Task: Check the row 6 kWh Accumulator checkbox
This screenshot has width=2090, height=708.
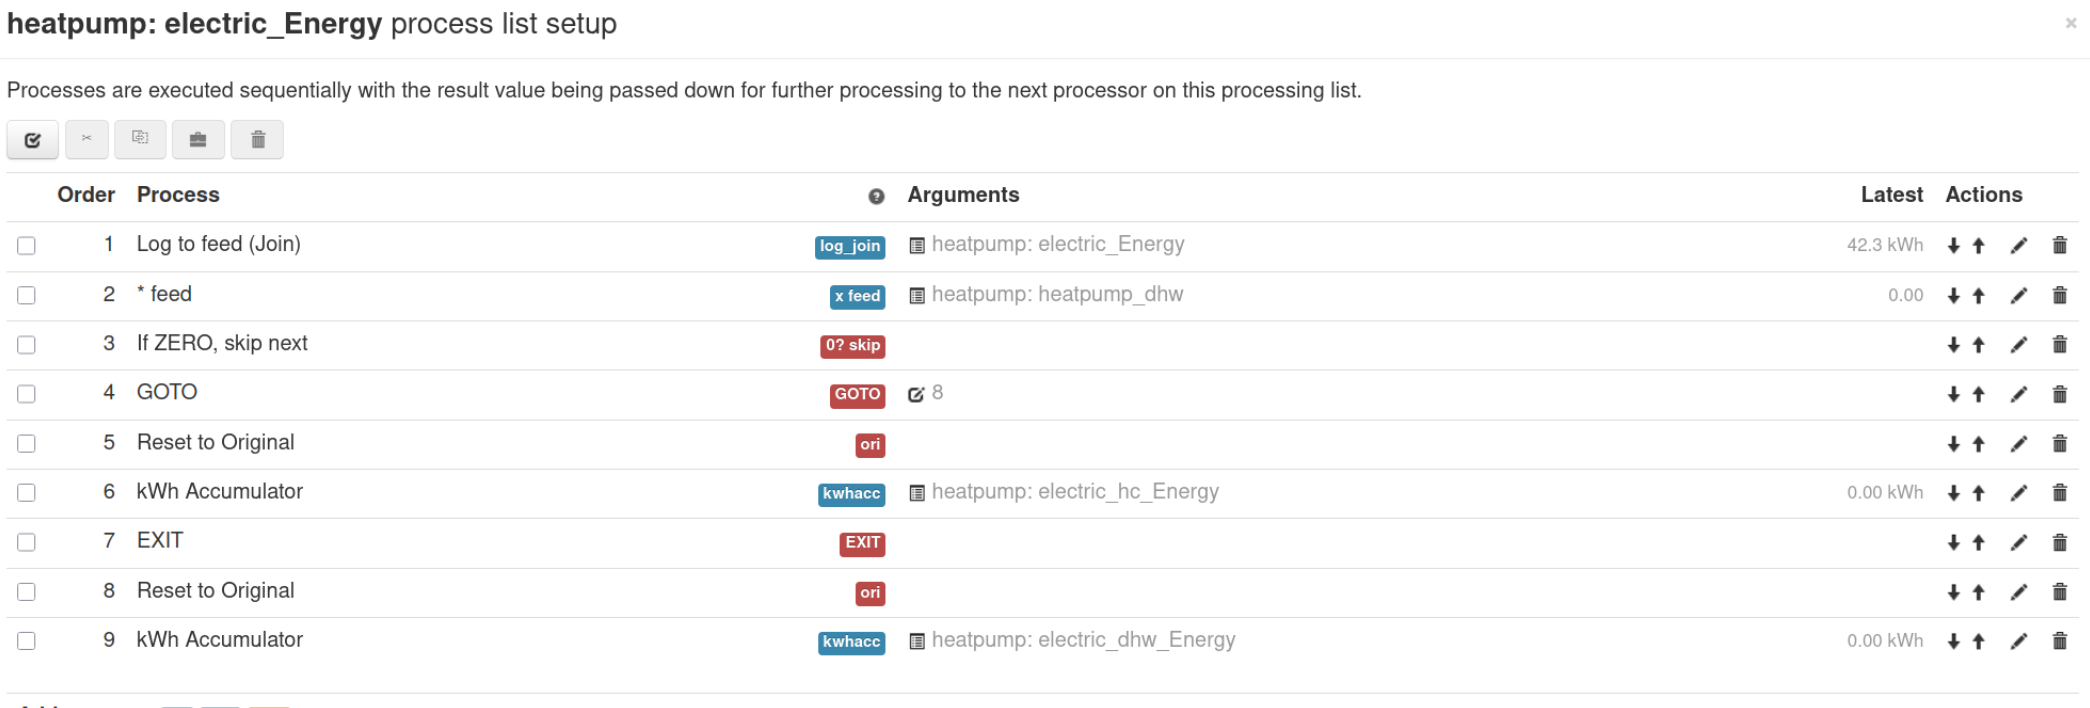Action: pos(27,493)
